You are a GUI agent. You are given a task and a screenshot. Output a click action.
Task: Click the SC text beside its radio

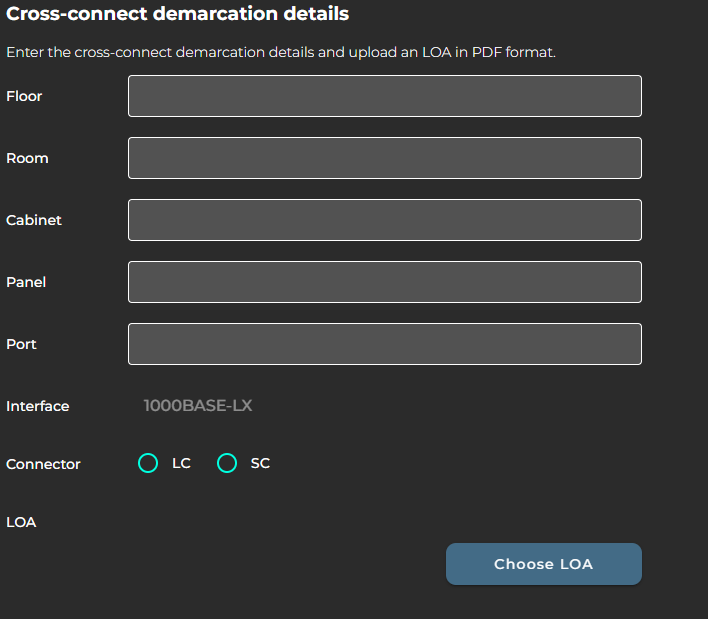260,463
